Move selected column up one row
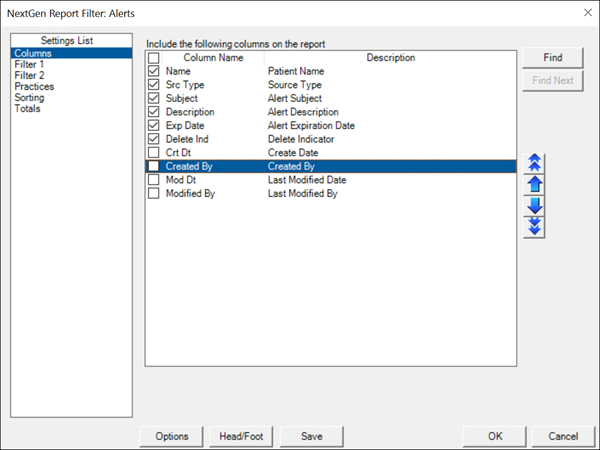The height and width of the screenshot is (450, 600). (534, 185)
